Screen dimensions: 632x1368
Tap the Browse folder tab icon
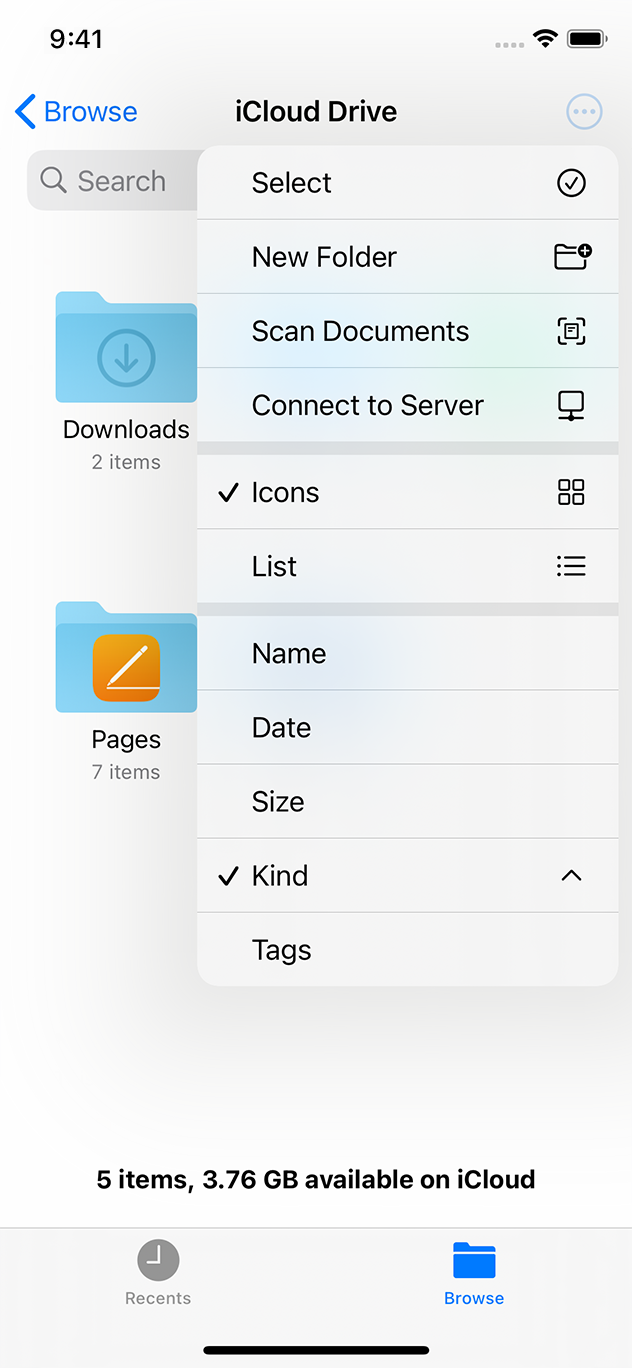pyautogui.click(x=474, y=1260)
